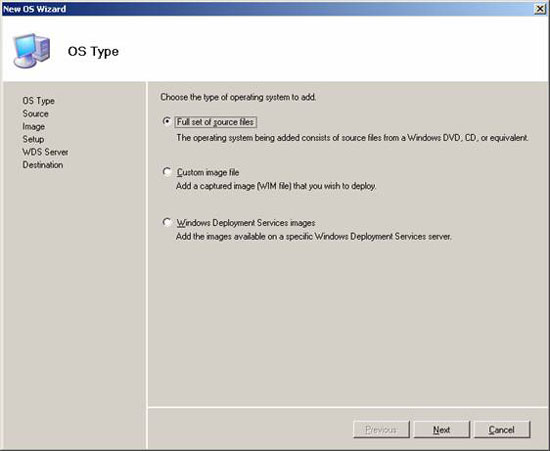Click the Next button
This screenshot has width=550, height=451.
pos(441,430)
